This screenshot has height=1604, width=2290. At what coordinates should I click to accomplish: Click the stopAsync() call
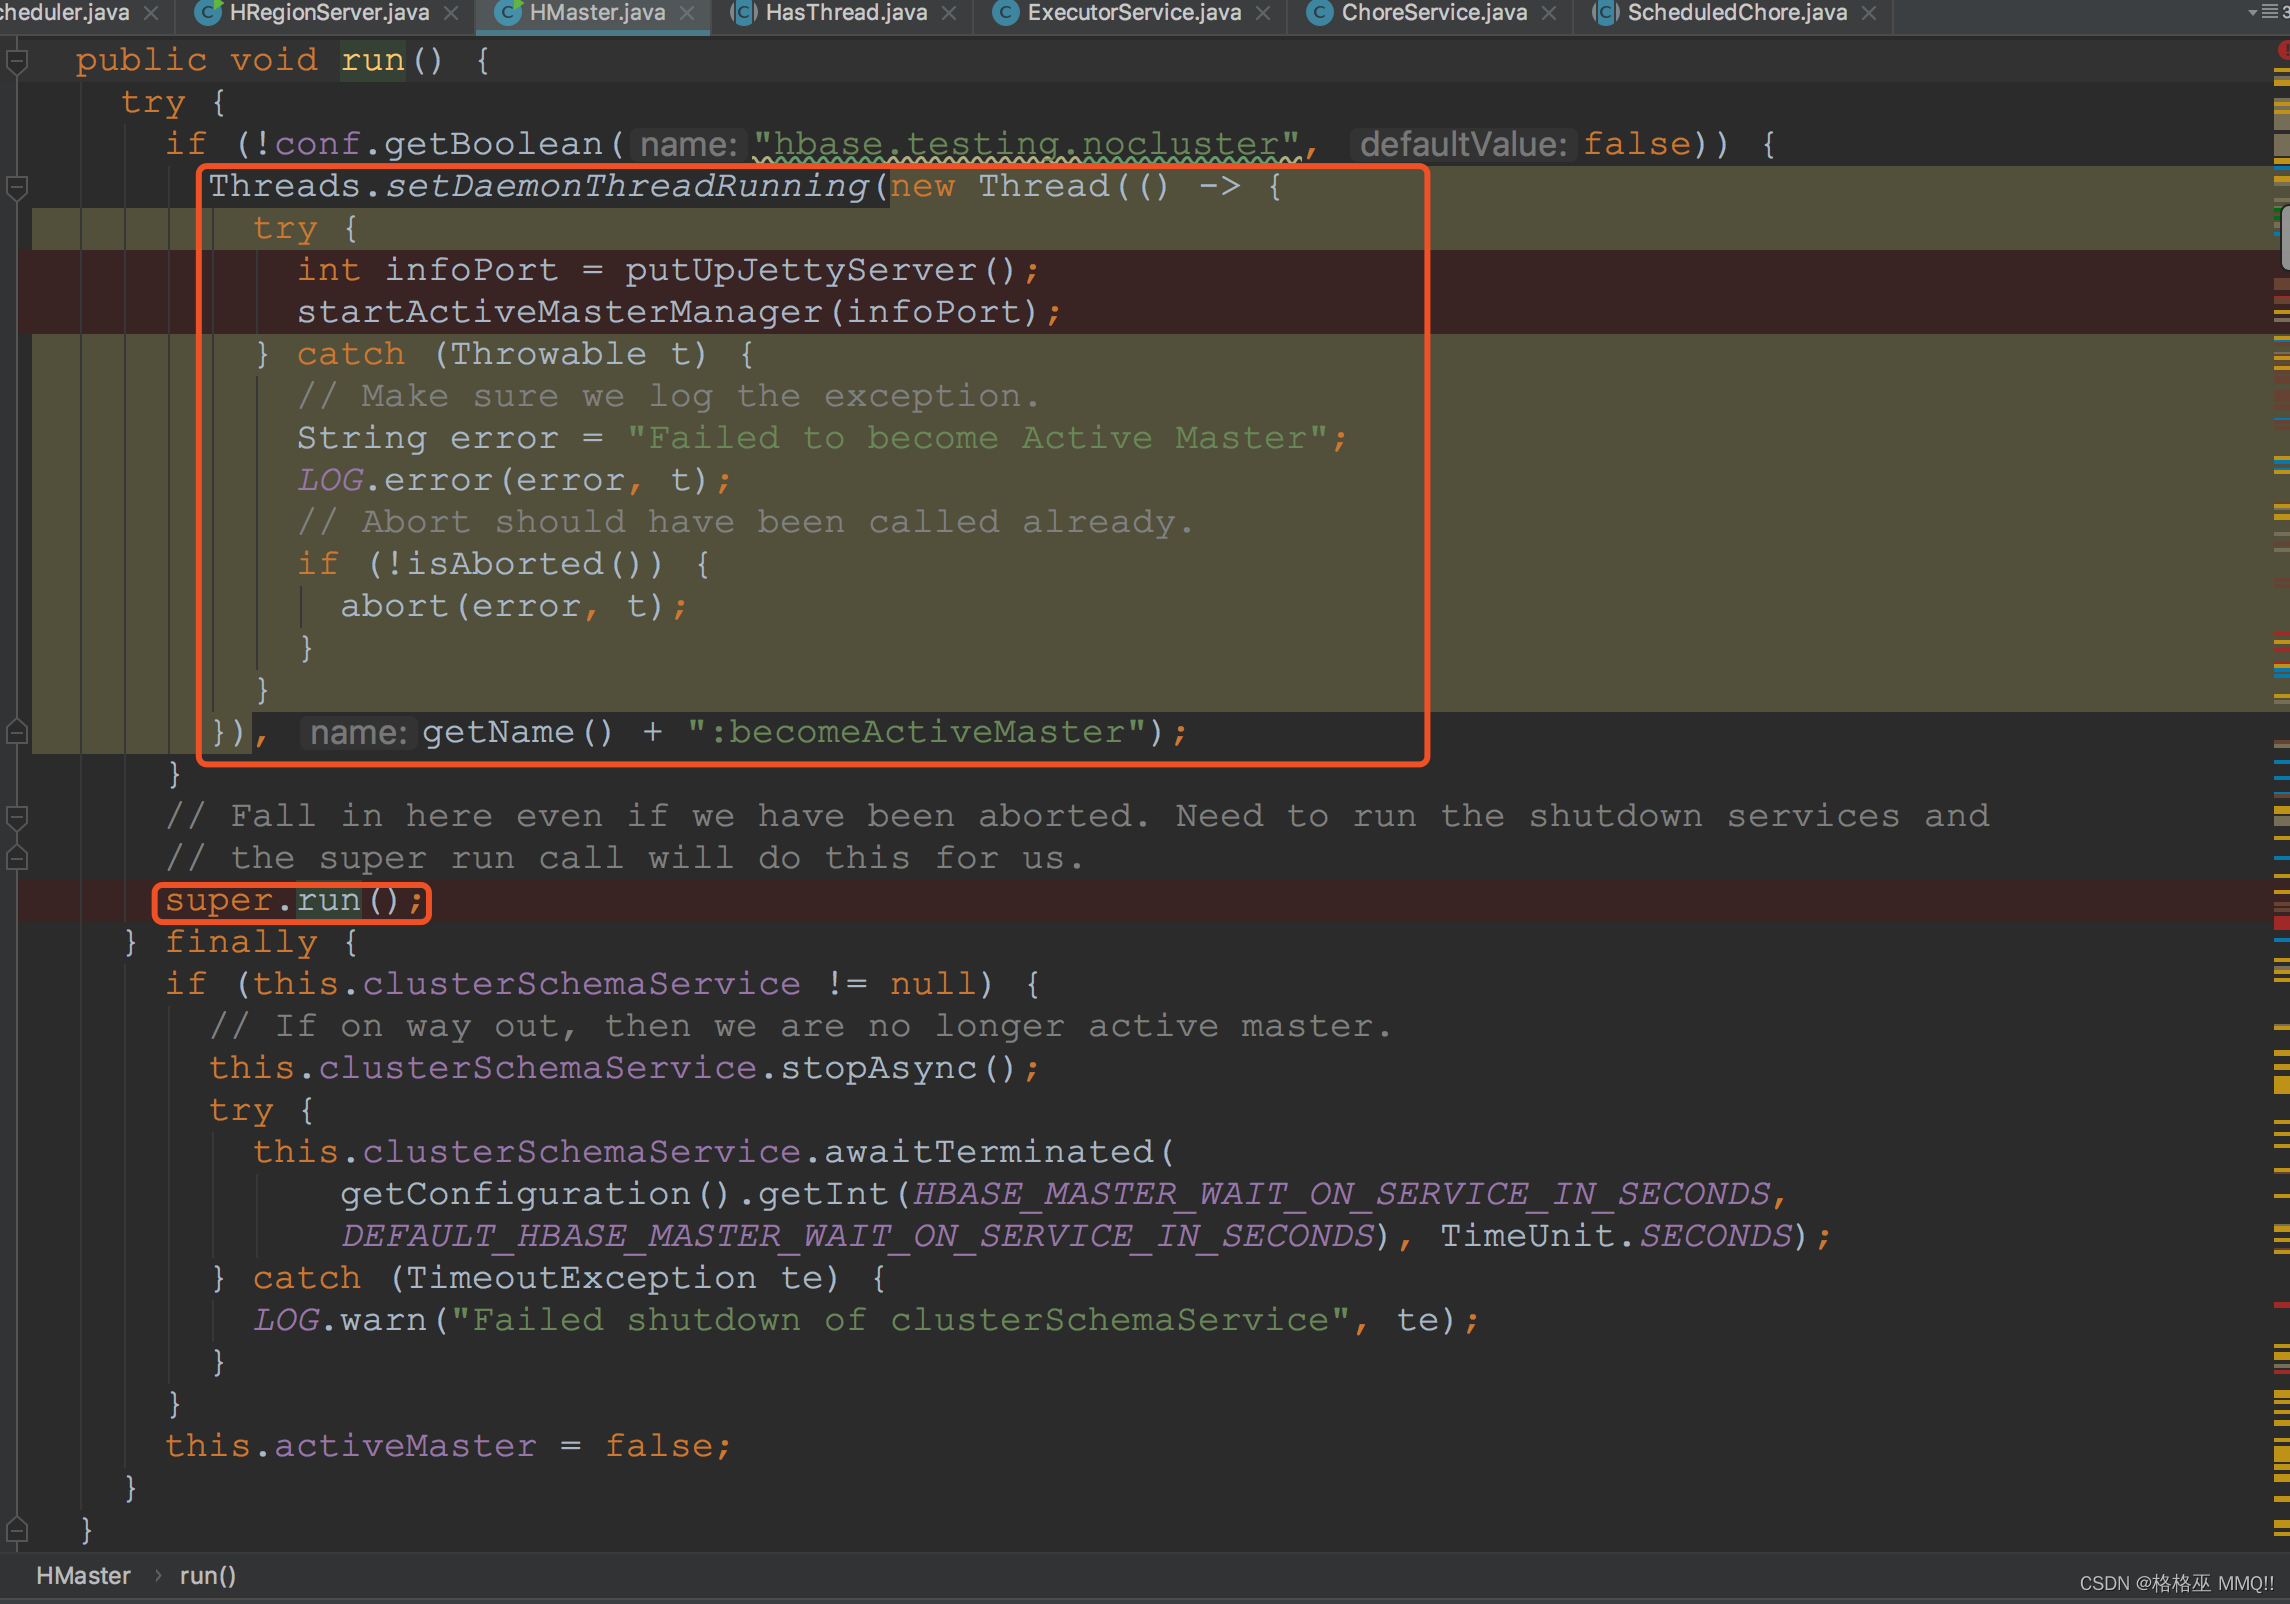click(898, 1069)
